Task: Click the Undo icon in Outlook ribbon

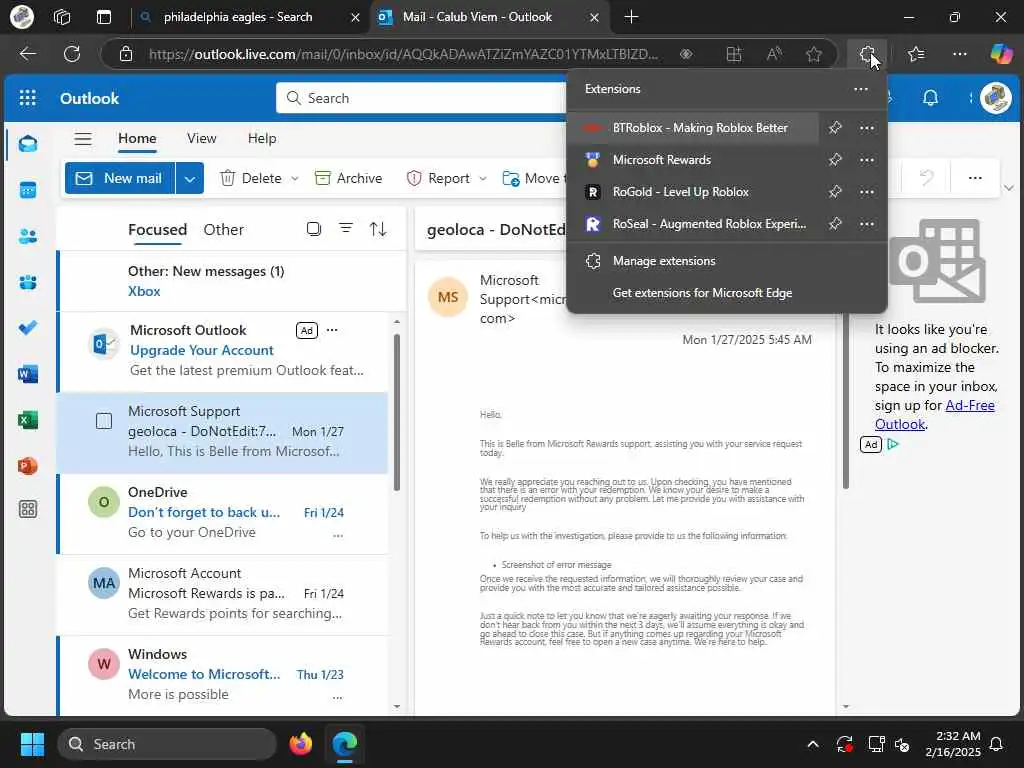Action: pos(925,178)
